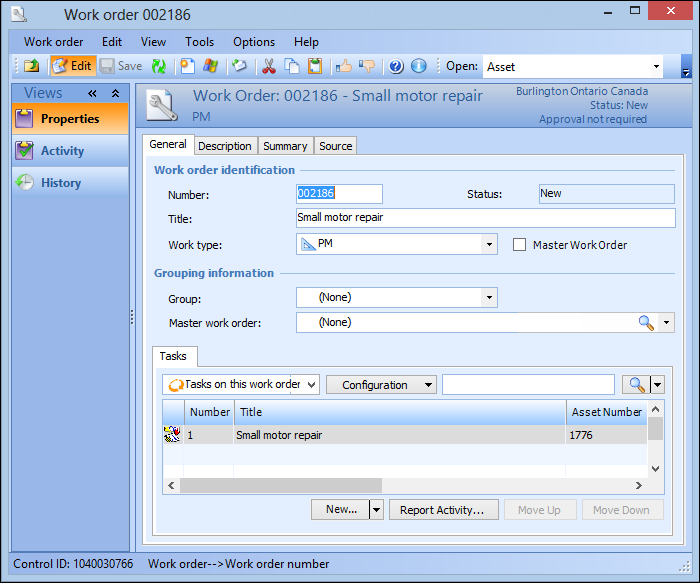Image resolution: width=700 pixels, height=583 pixels.
Task: Click the Title input field
Action: pos(485,218)
